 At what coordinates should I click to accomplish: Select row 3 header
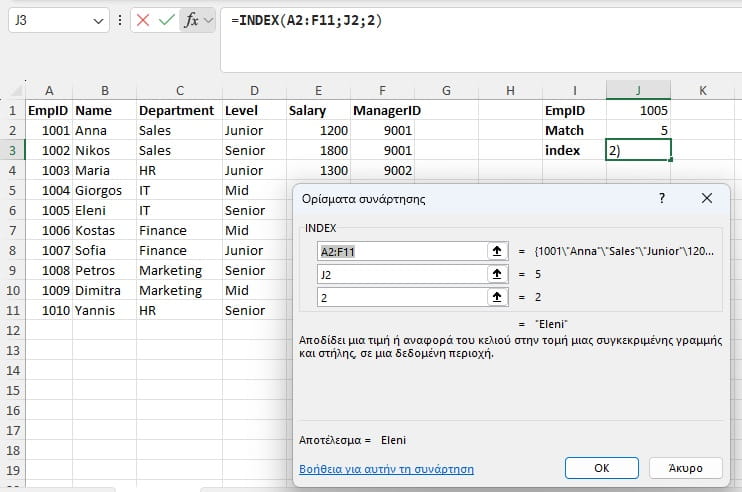click(x=12, y=150)
